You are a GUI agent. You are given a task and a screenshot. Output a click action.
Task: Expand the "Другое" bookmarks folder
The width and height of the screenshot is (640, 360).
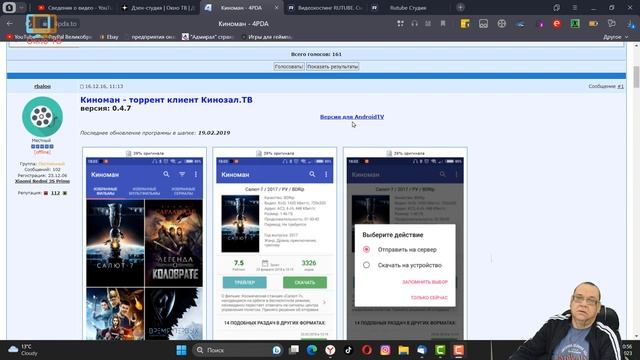click(616, 37)
